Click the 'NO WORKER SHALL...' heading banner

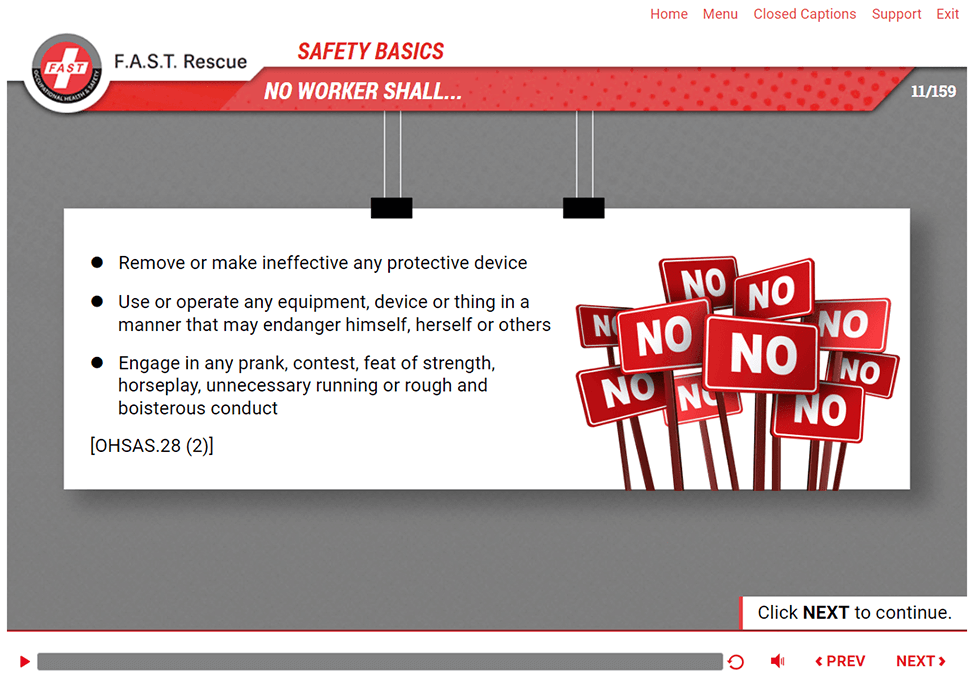point(363,92)
